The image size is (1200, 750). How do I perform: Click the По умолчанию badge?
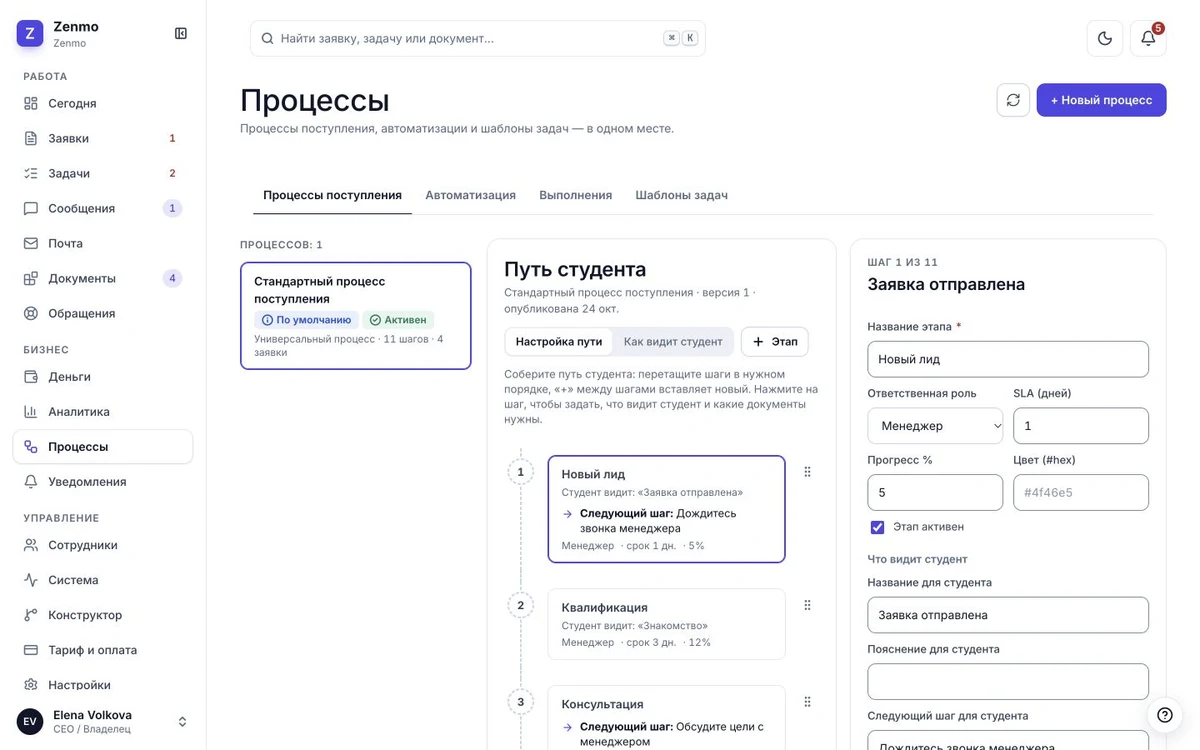coord(306,320)
